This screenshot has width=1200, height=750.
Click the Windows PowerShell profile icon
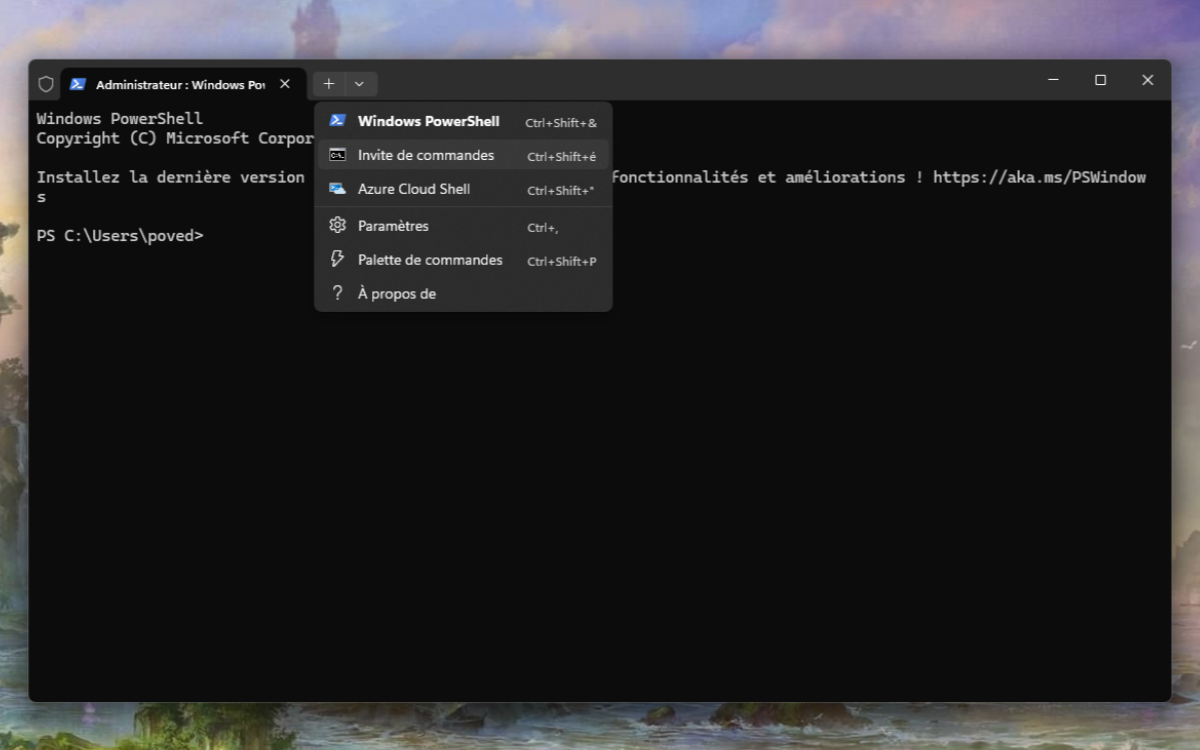pos(338,121)
